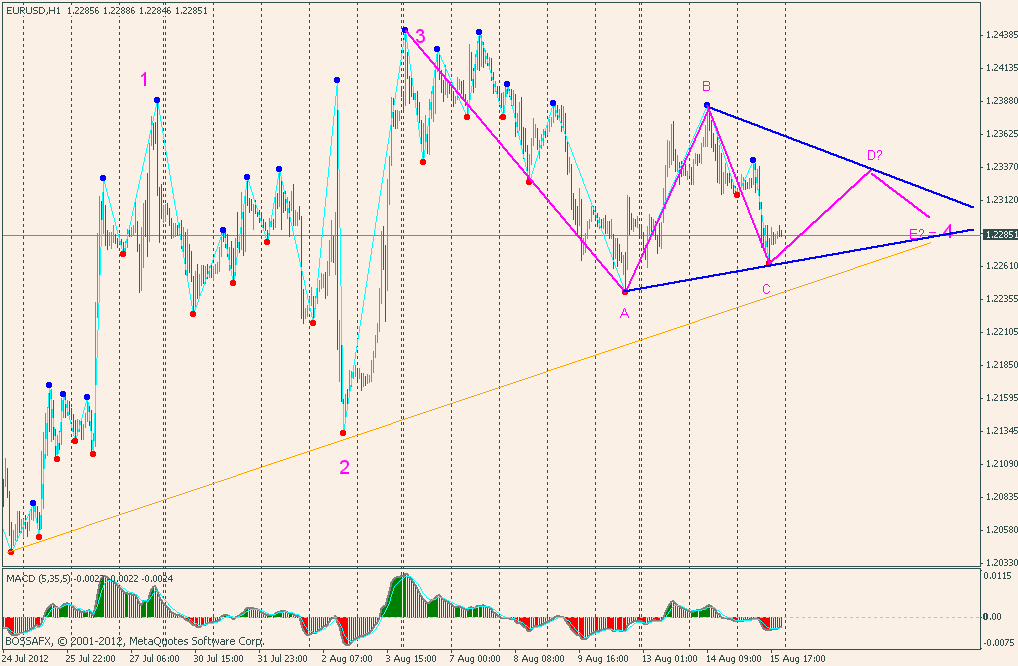
Task: Click the projected D? label
Action: 875,155
